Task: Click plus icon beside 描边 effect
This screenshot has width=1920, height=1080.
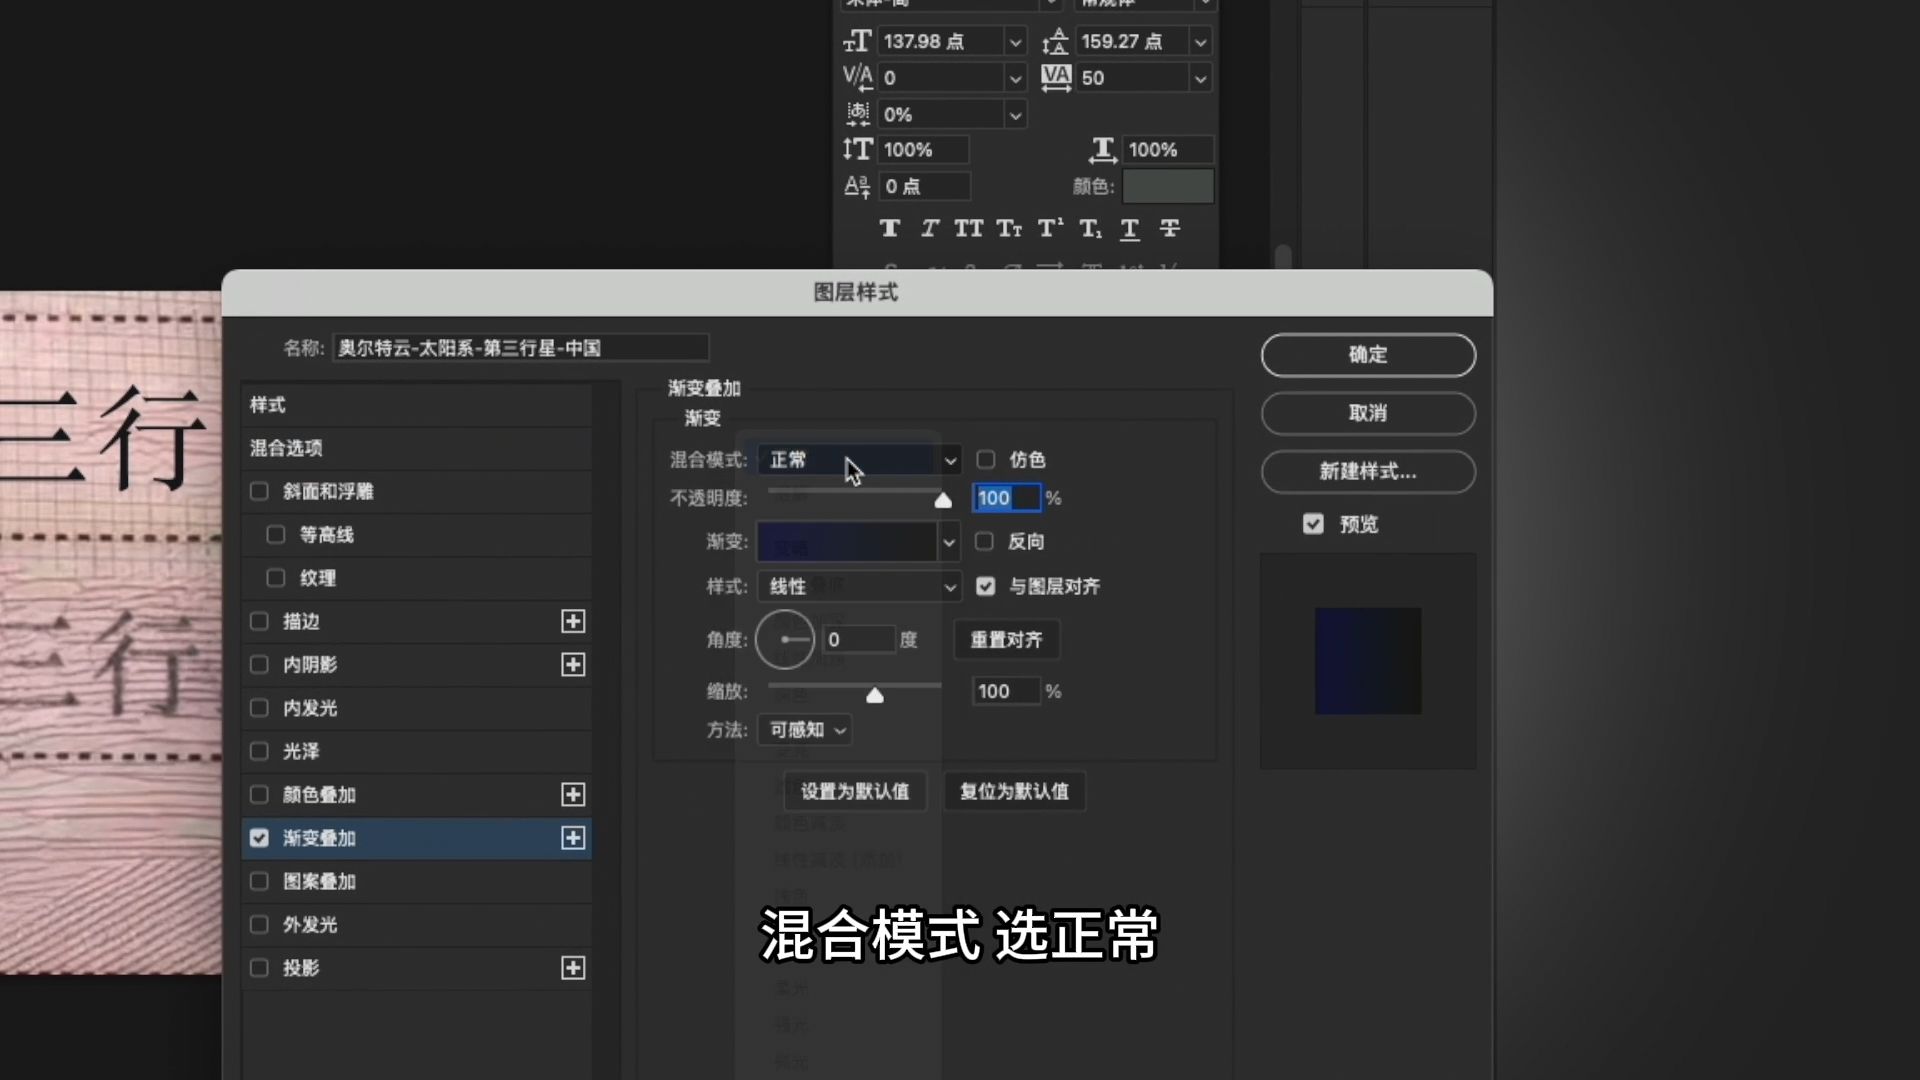Action: tap(573, 622)
